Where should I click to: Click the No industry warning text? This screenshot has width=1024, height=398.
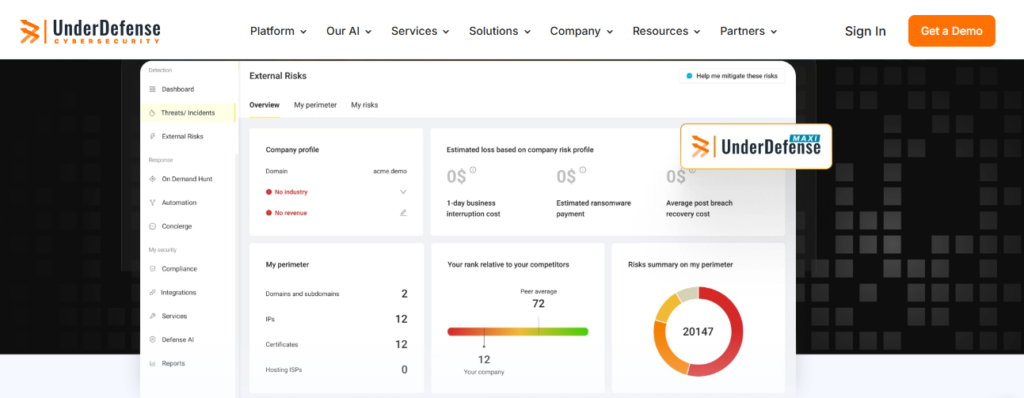pyautogui.click(x=291, y=192)
